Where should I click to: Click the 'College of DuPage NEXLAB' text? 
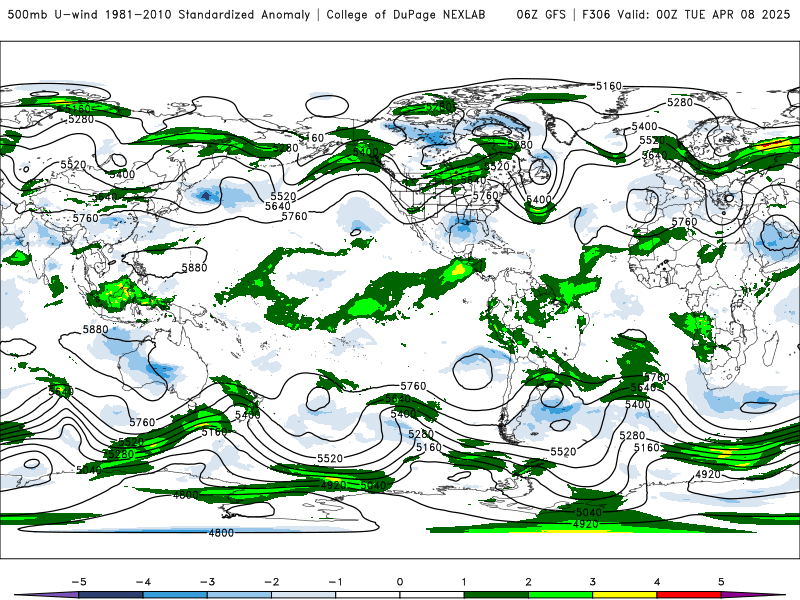click(x=406, y=15)
